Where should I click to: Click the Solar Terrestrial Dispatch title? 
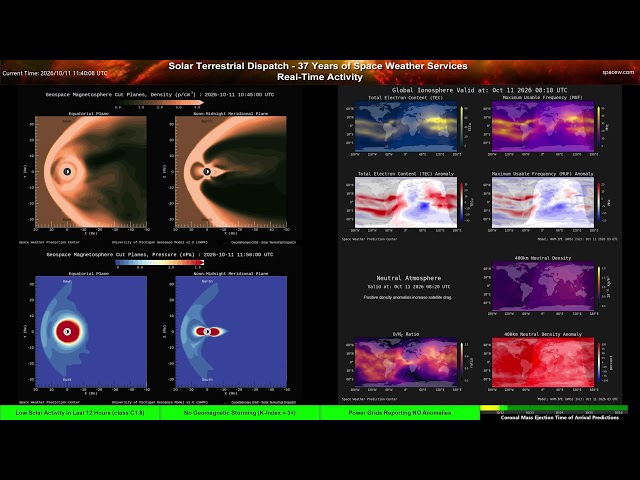pos(318,66)
